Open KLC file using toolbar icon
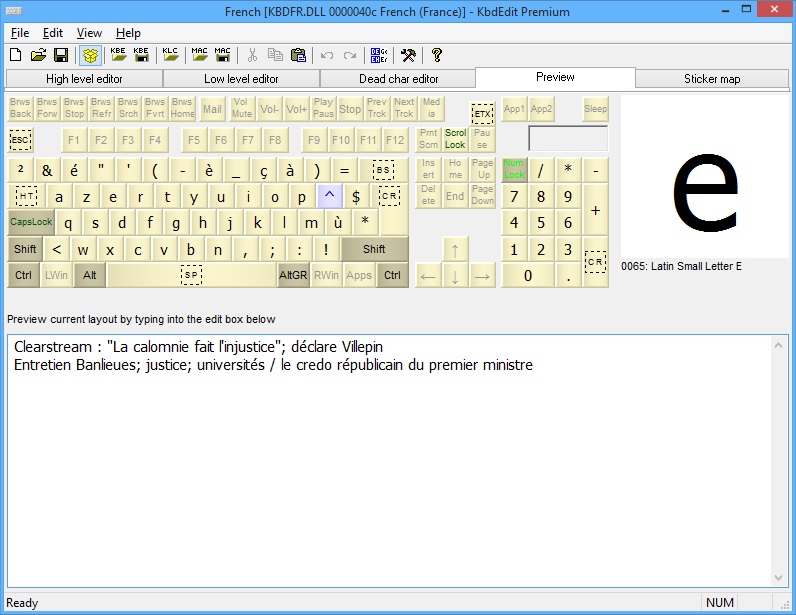This screenshot has height=615, width=796. pos(170,55)
